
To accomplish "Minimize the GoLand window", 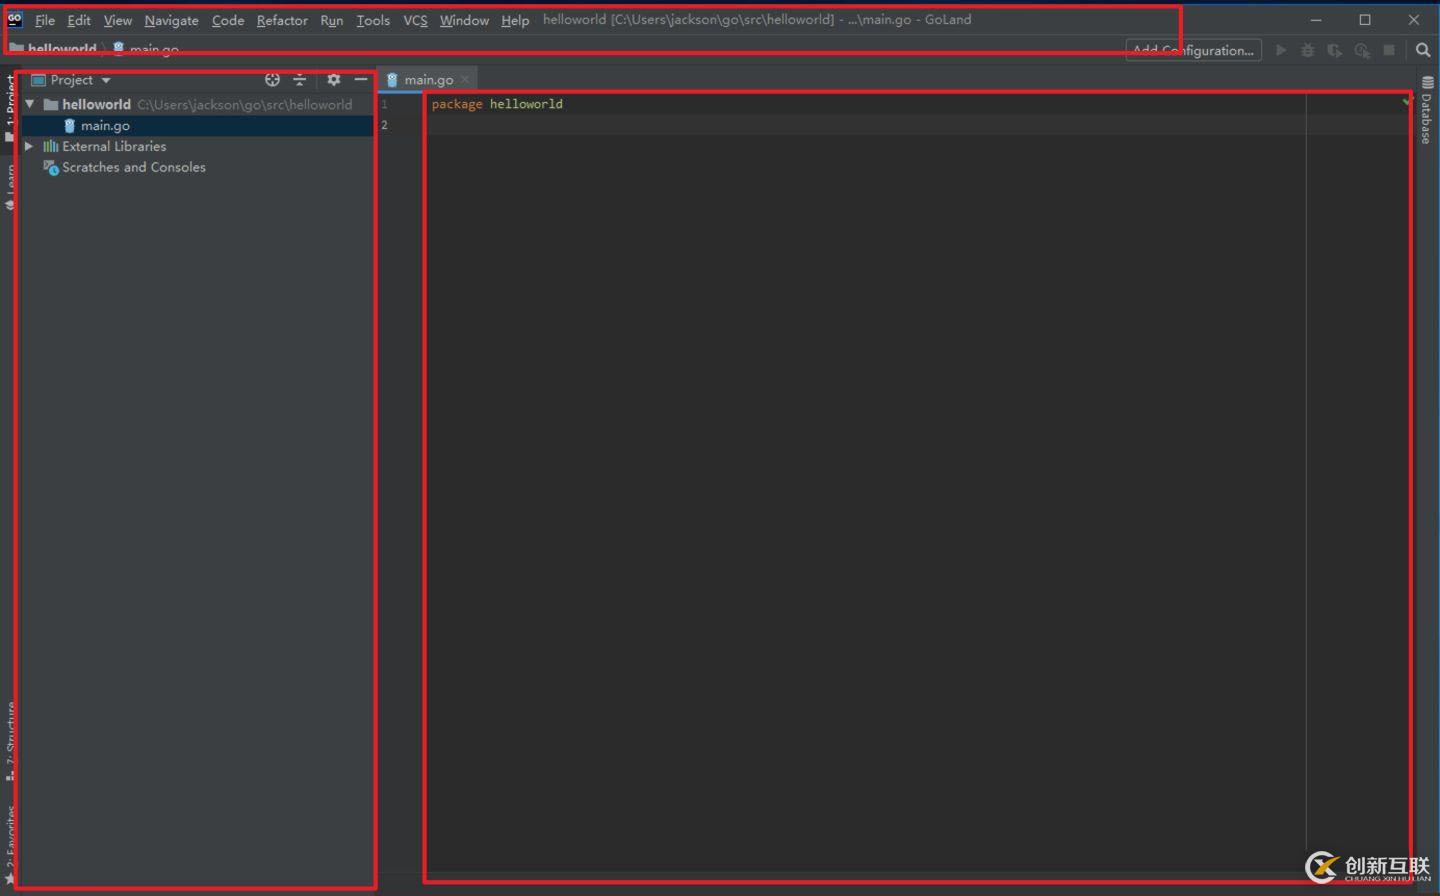I will point(1316,20).
